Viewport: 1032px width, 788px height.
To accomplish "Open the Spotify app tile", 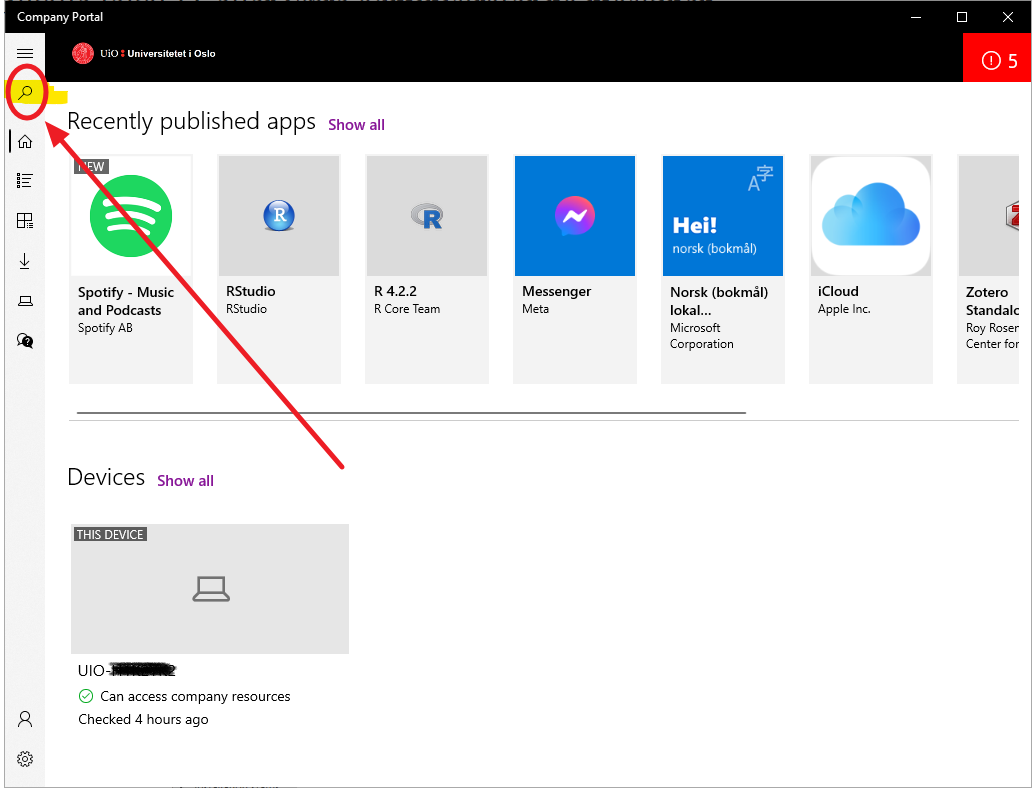I will 131,269.
